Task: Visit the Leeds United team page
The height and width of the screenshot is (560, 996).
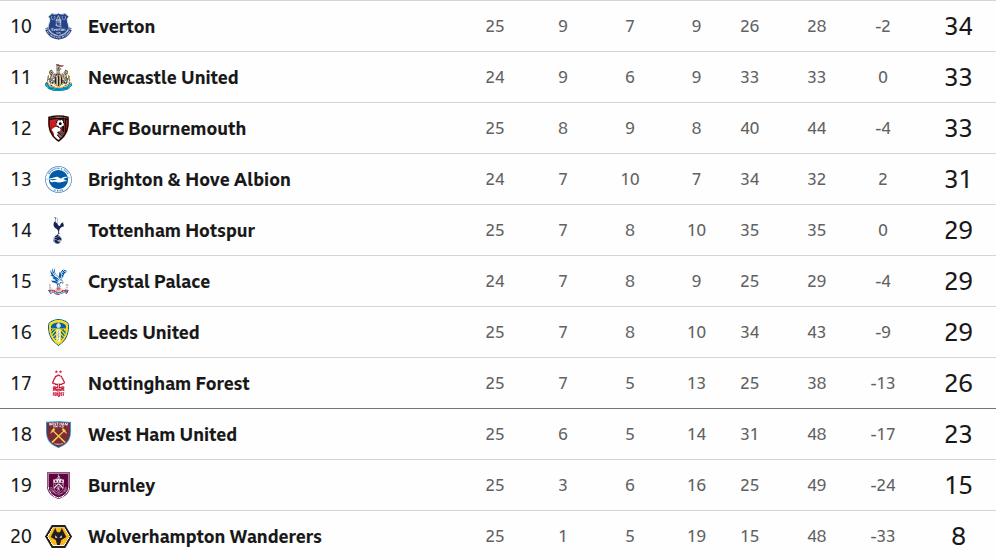Action: pyautogui.click(x=143, y=333)
